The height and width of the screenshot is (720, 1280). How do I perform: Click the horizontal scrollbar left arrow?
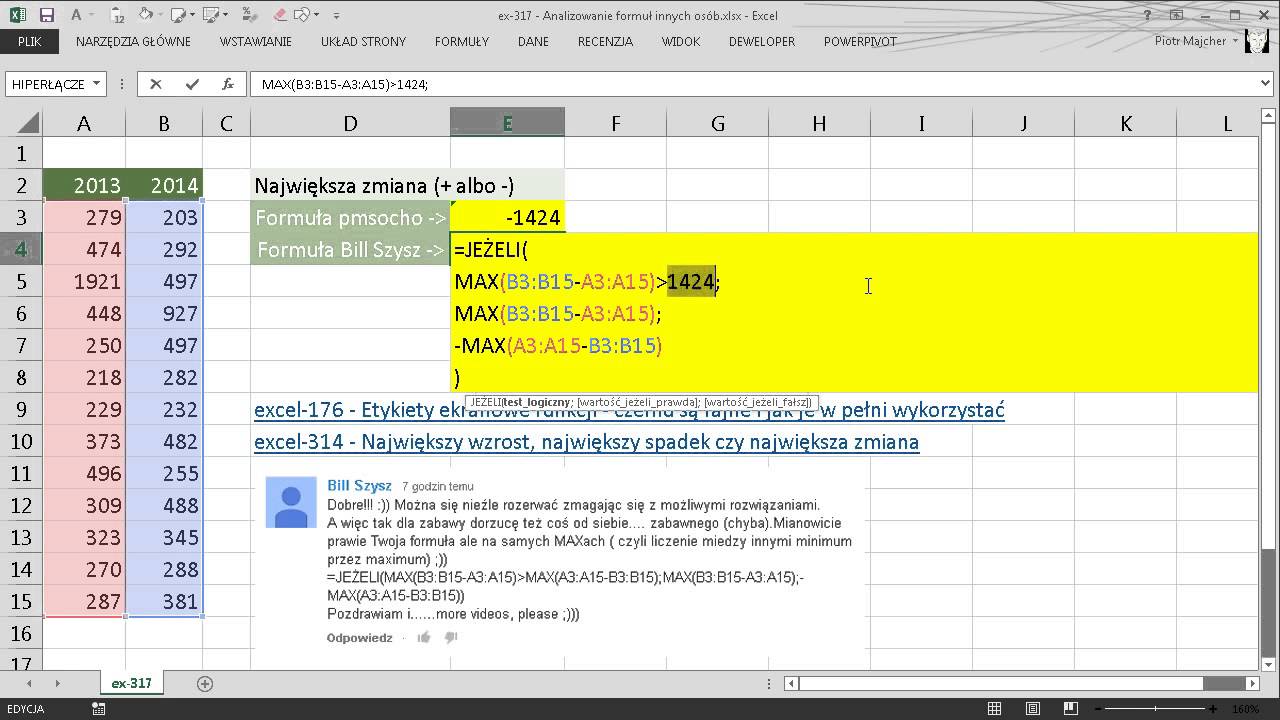tap(791, 684)
